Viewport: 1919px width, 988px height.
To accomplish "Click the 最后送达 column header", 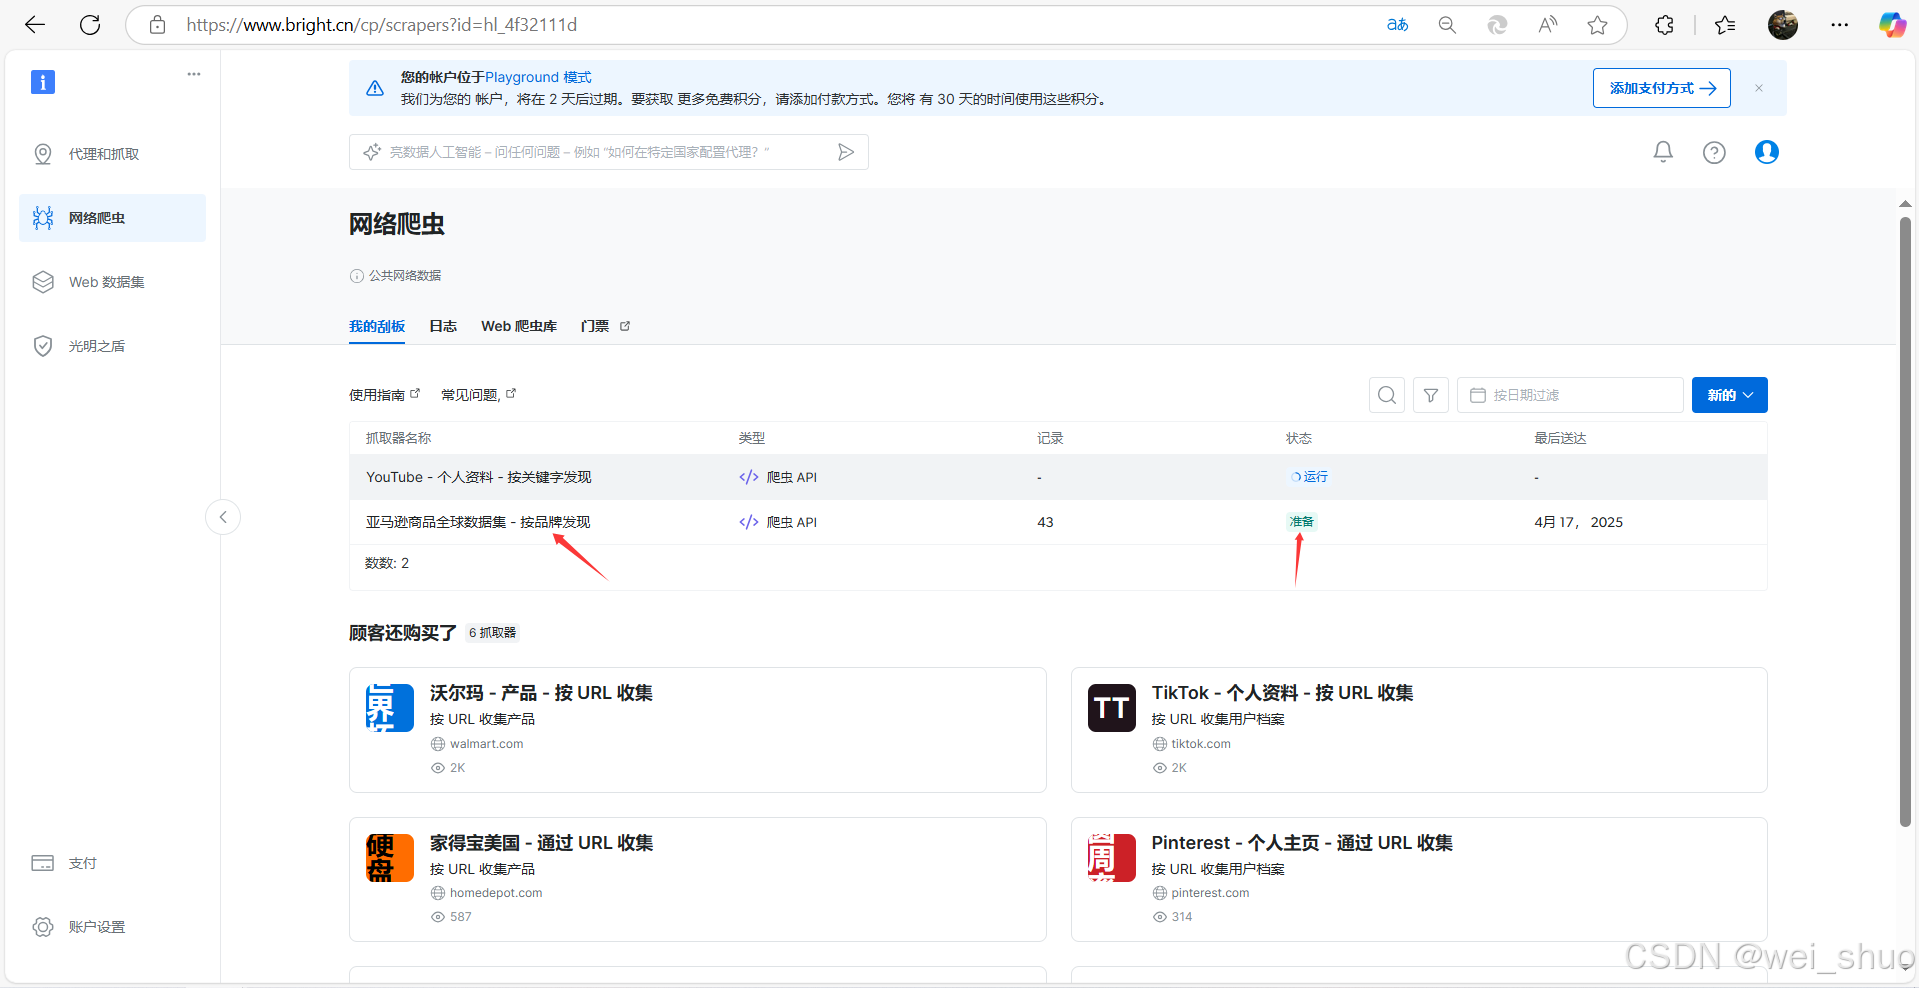I will click(1560, 438).
